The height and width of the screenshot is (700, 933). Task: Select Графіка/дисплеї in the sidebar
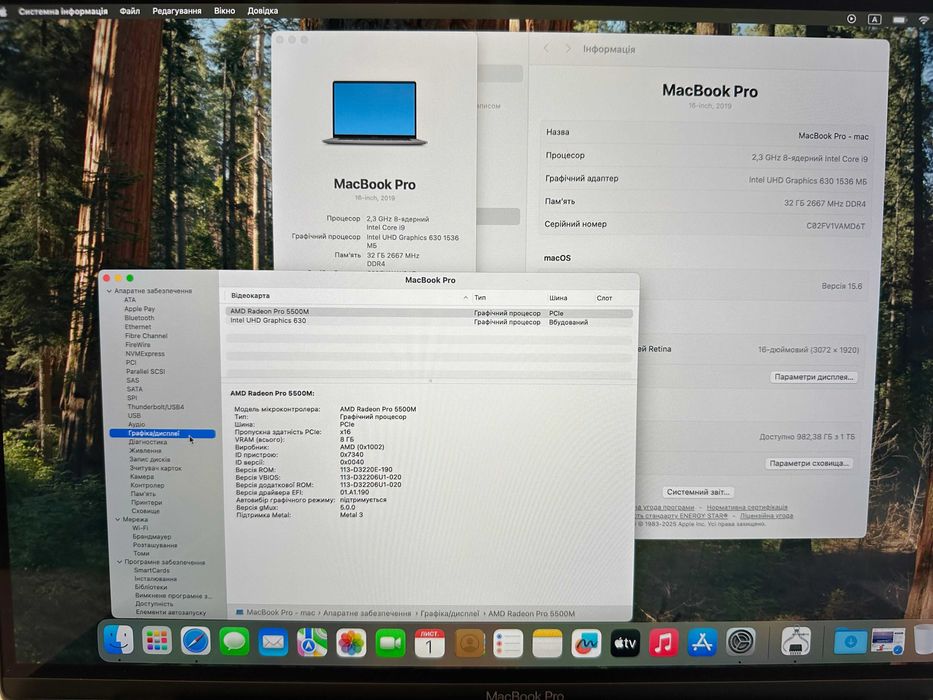(162, 433)
